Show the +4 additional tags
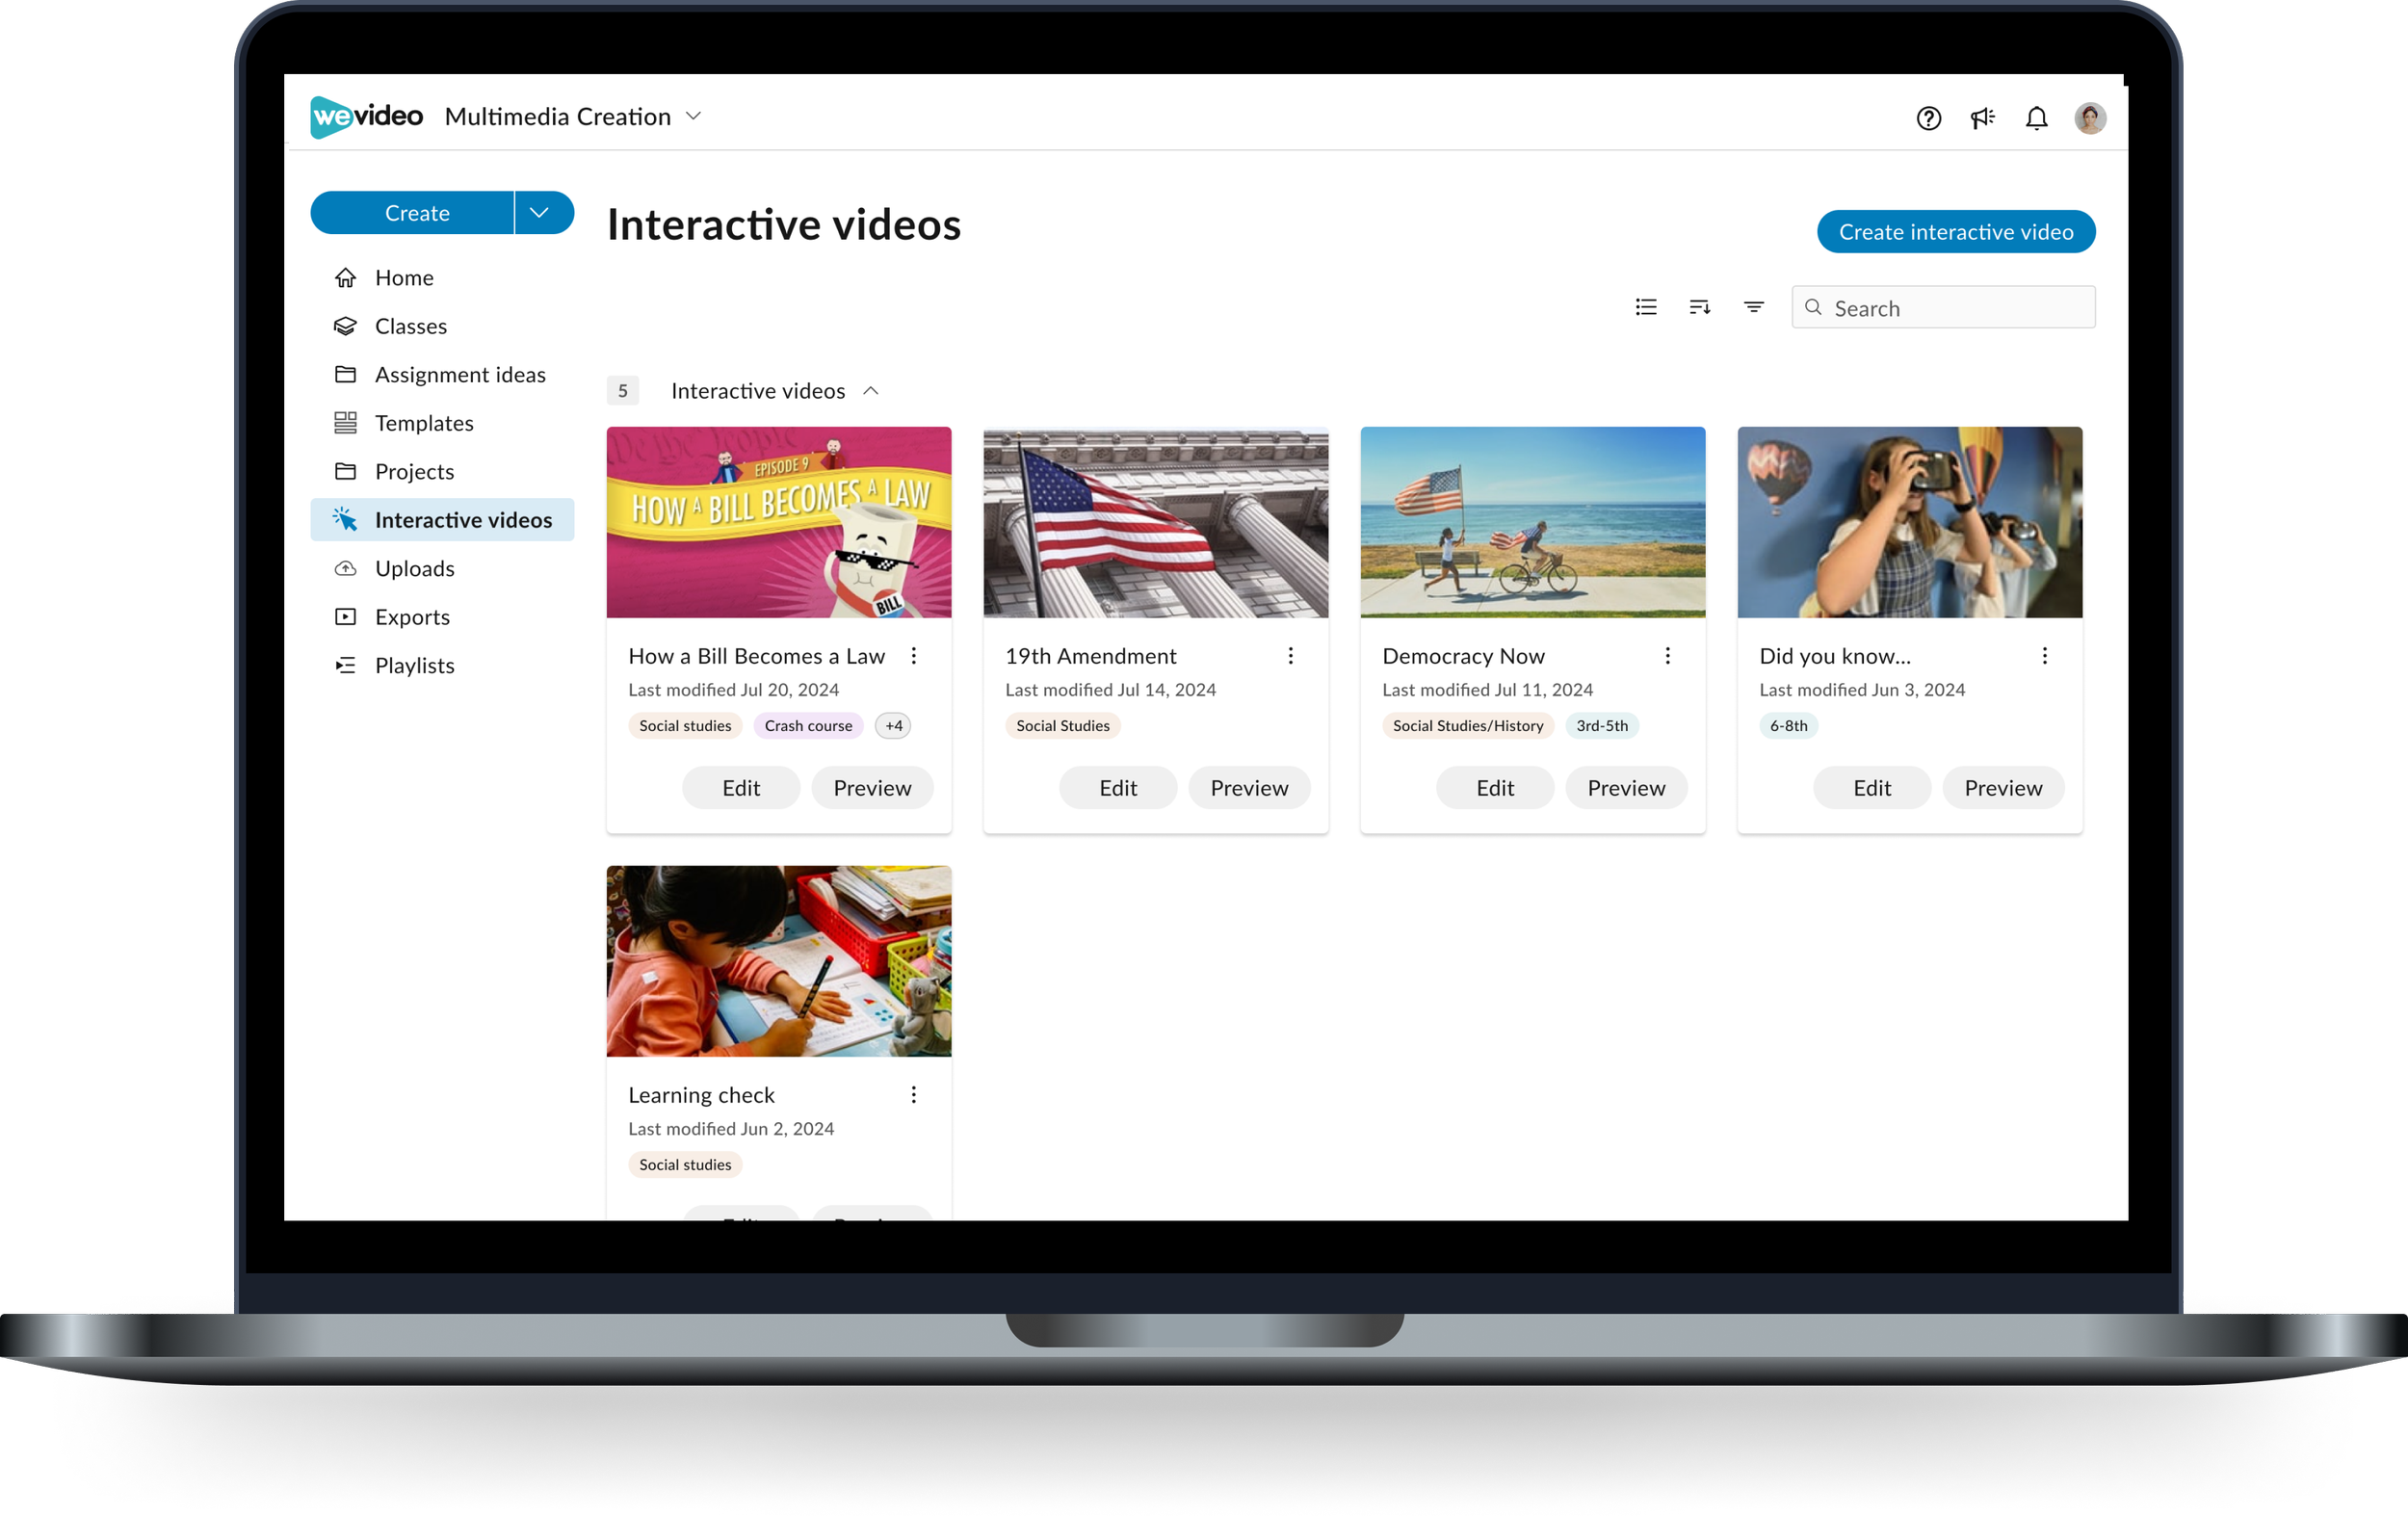 tap(893, 726)
